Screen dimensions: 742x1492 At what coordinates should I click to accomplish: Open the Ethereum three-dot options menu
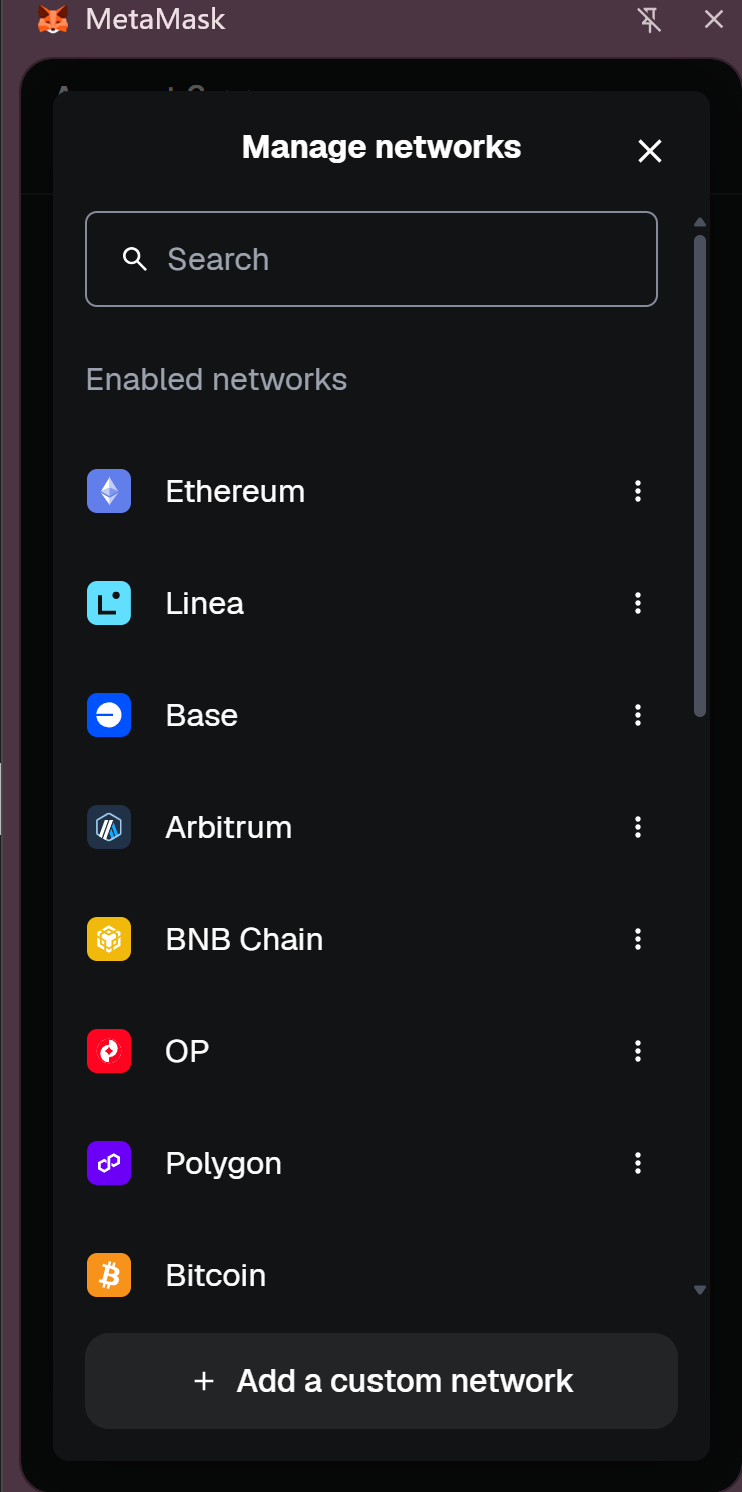tap(637, 491)
